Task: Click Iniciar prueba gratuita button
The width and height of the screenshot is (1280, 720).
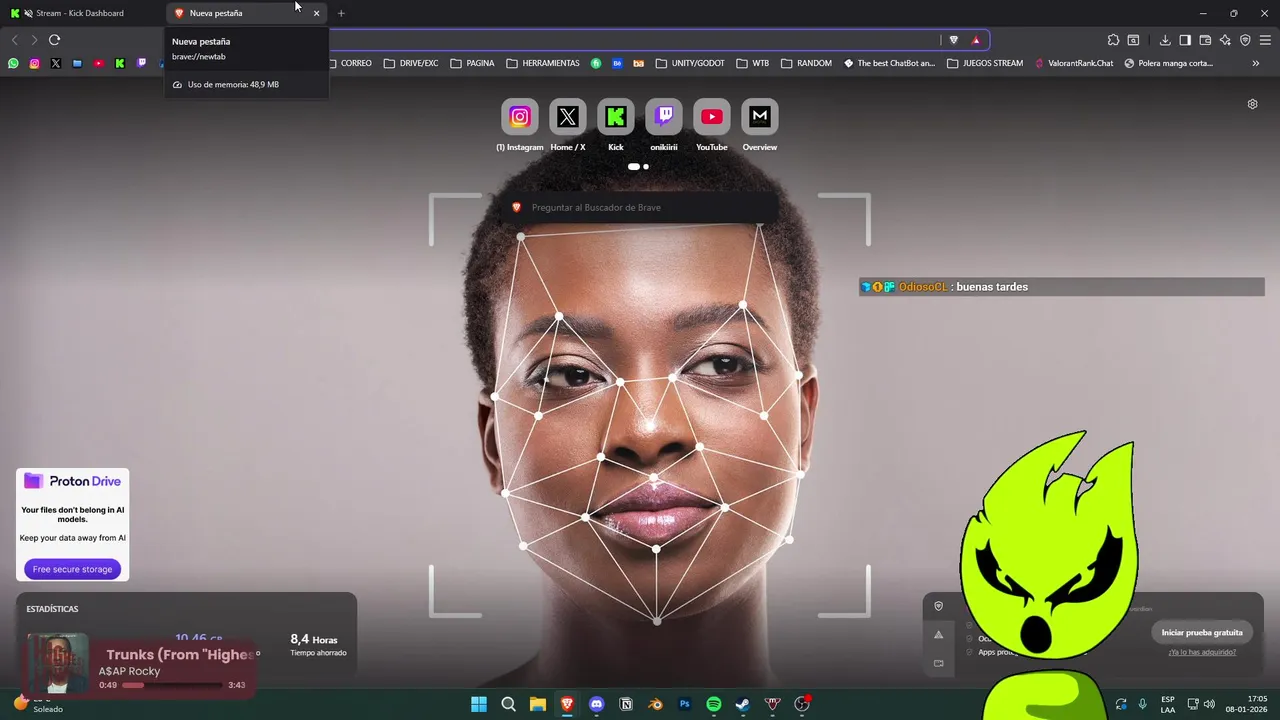Action: (x=1202, y=632)
